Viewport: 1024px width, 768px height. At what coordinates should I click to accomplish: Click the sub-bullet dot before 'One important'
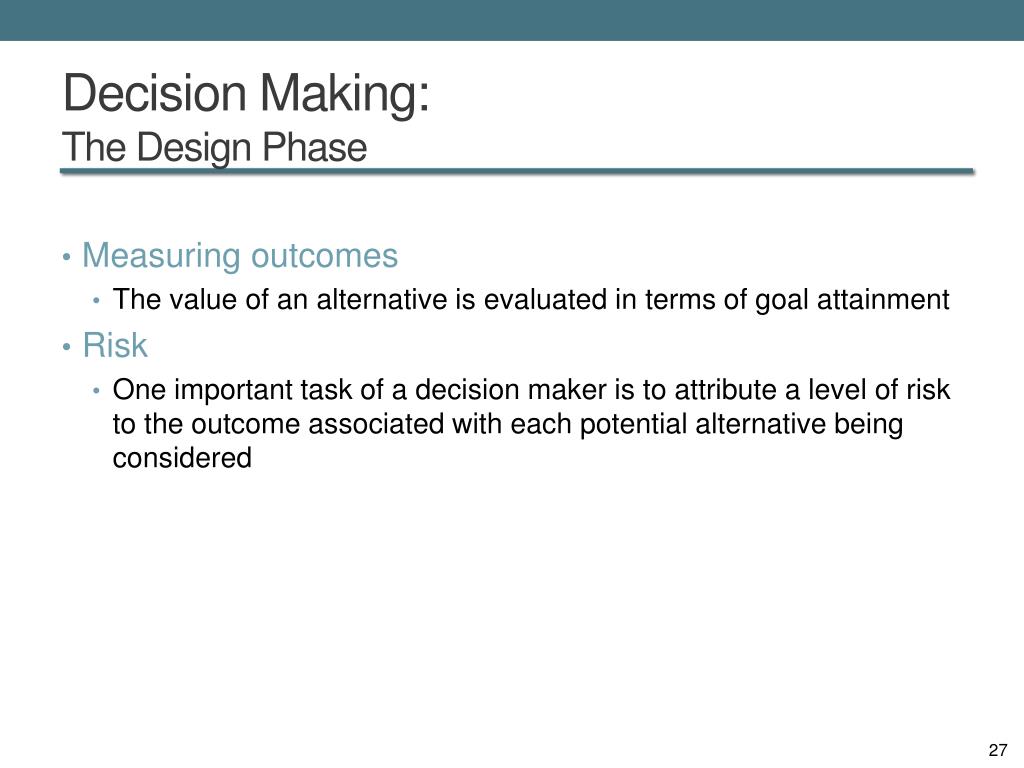pyautogui.click(x=97, y=391)
